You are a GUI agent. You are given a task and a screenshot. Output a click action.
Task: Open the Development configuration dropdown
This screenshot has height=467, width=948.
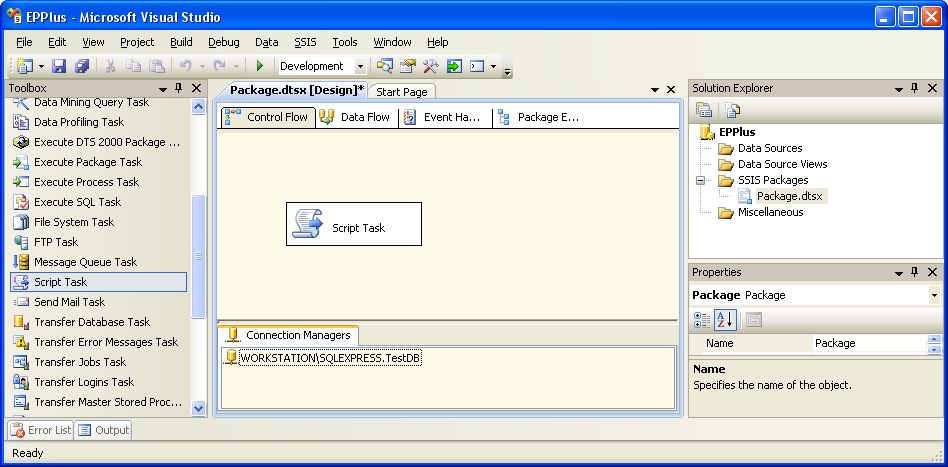pyautogui.click(x=360, y=66)
